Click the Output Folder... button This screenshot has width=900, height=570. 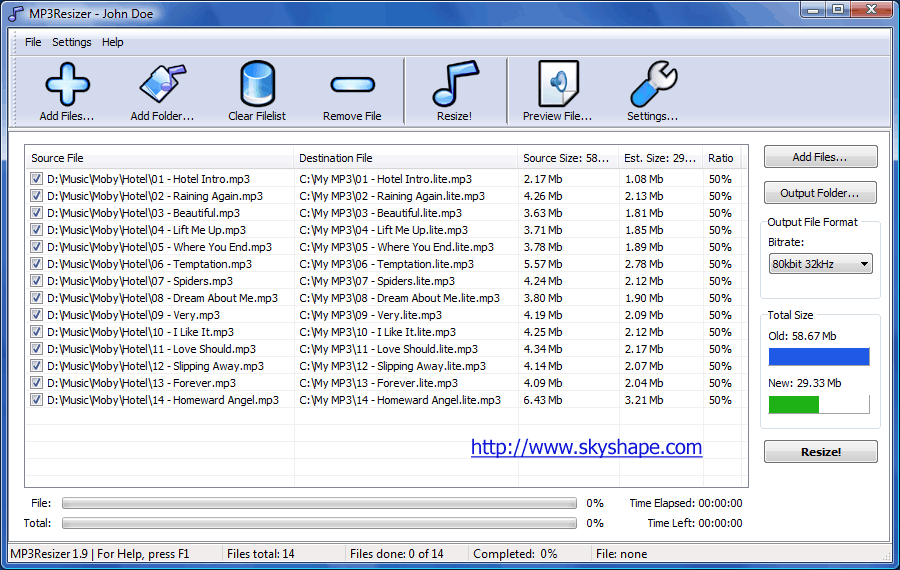pos(820,193)
